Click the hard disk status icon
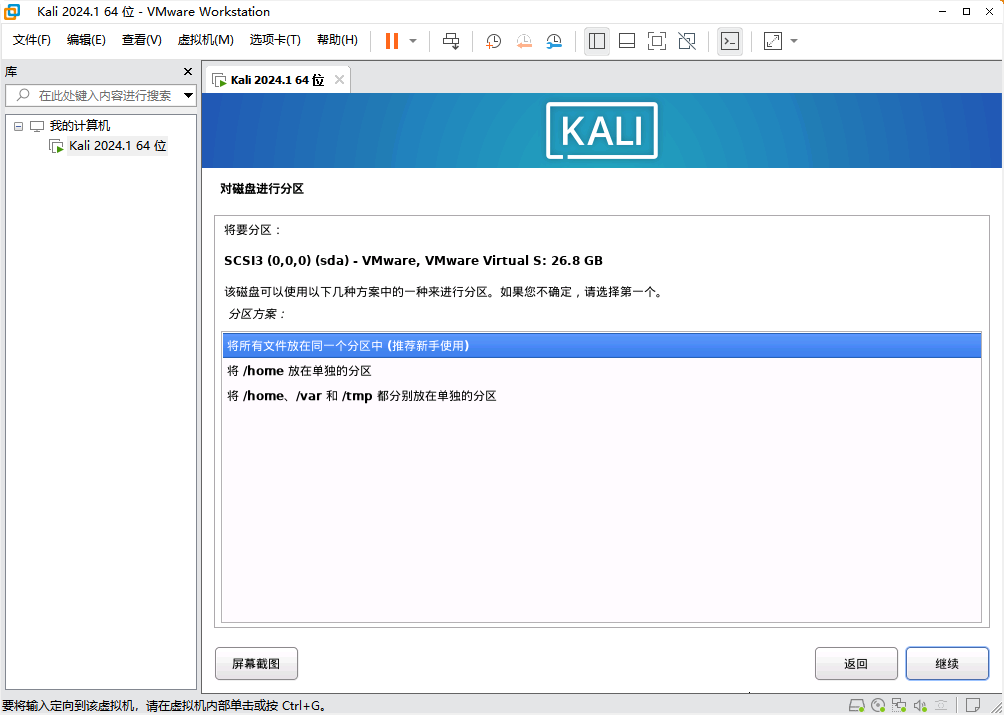The image size is (1004, 715). [857, 704]
